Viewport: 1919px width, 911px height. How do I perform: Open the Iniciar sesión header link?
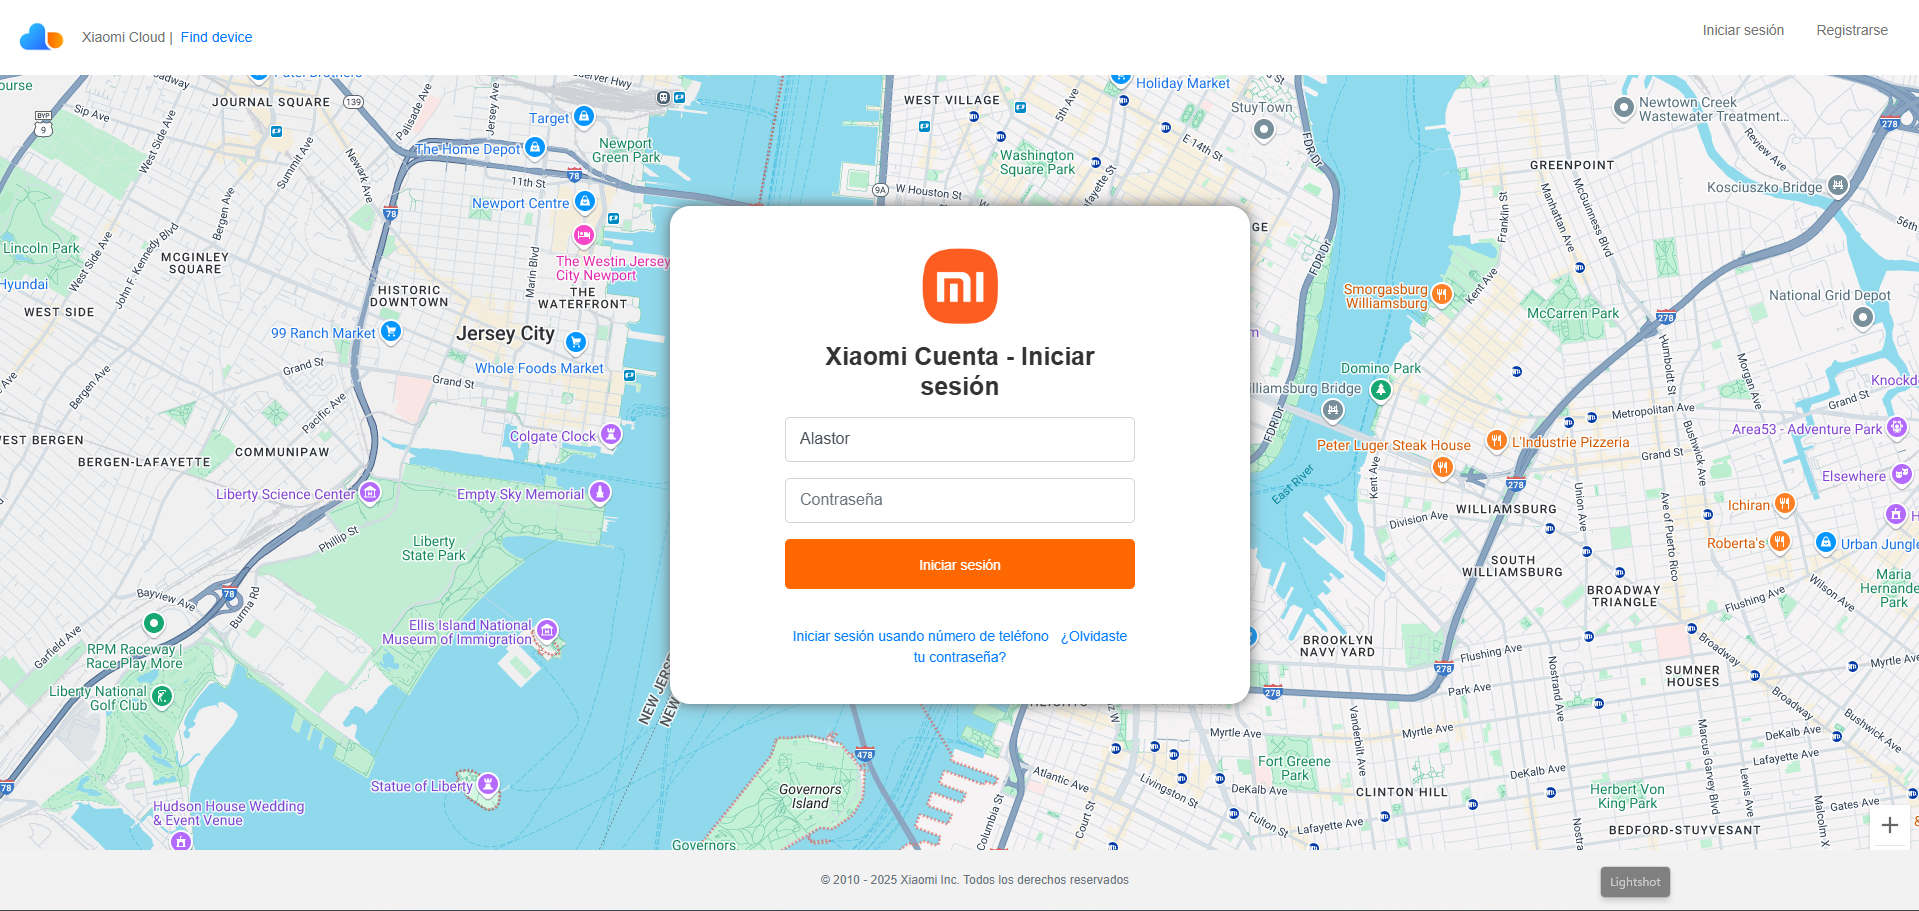[x=1742, y=30]
